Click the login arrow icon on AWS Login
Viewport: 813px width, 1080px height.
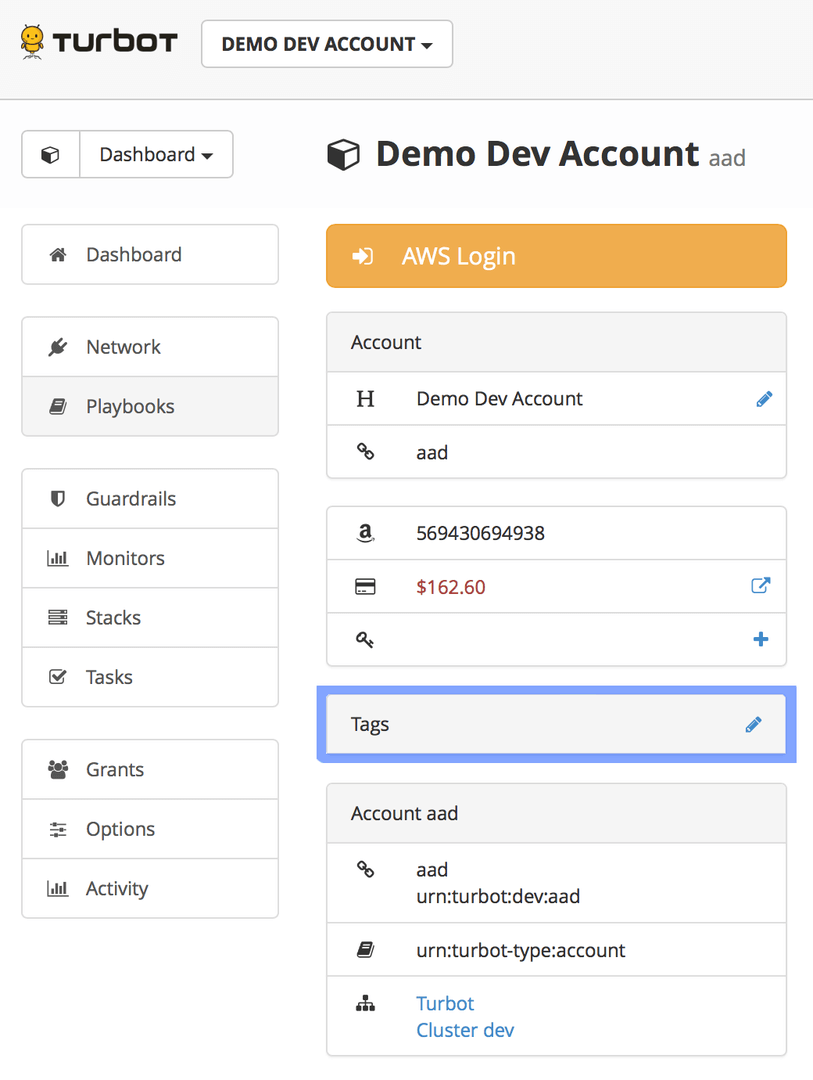pyautogui.click(x=362, y=256)
